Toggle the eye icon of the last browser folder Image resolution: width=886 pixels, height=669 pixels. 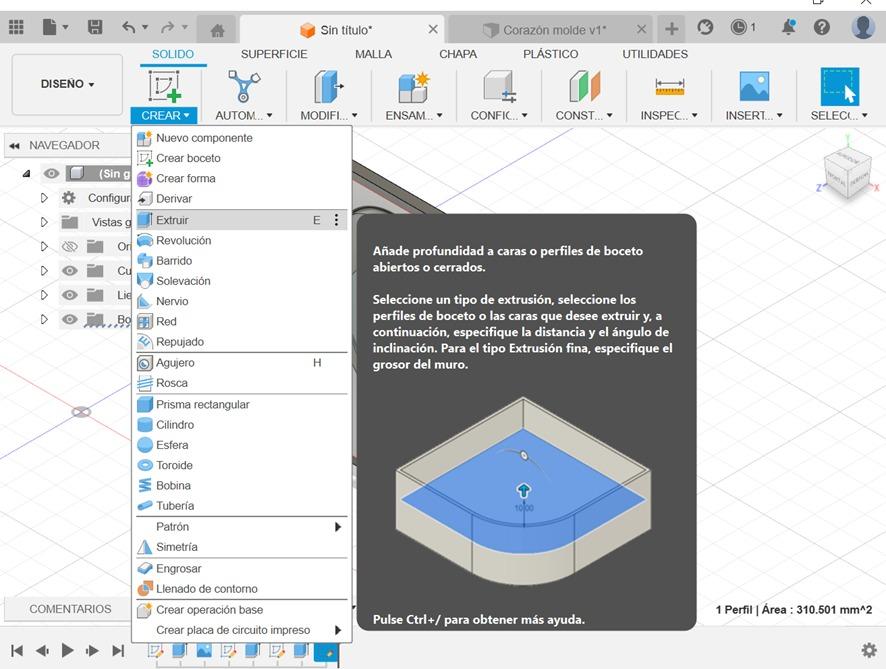coord(69,320)
